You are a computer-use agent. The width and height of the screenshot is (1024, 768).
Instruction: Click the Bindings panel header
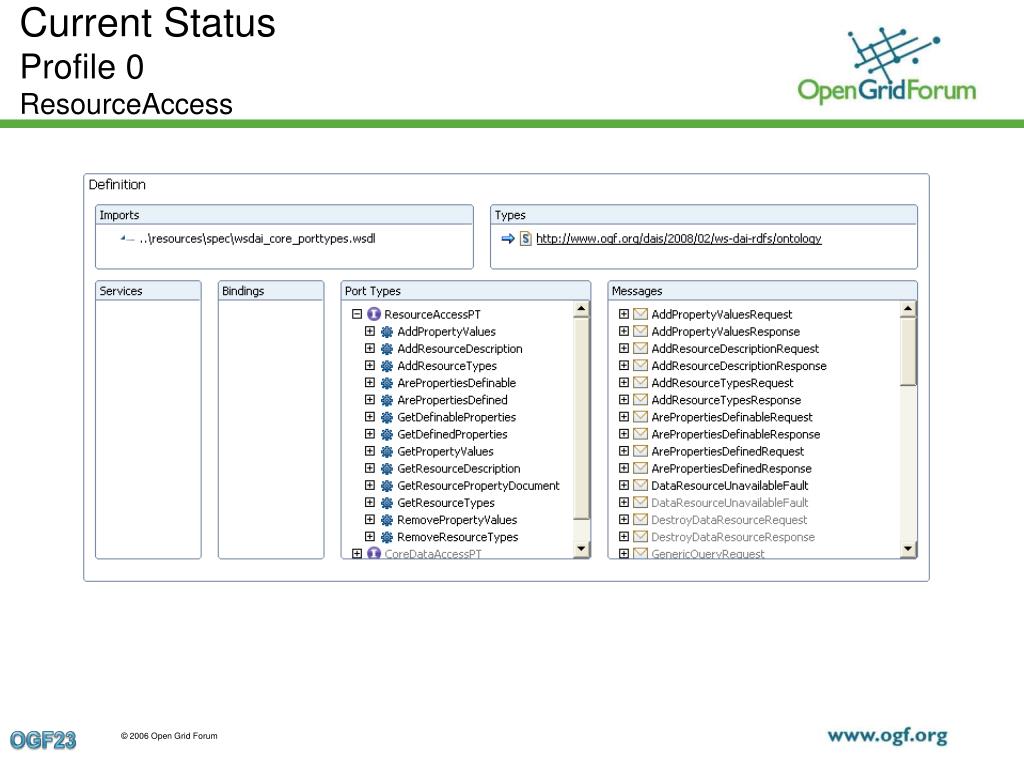click(x=271, y=291)
